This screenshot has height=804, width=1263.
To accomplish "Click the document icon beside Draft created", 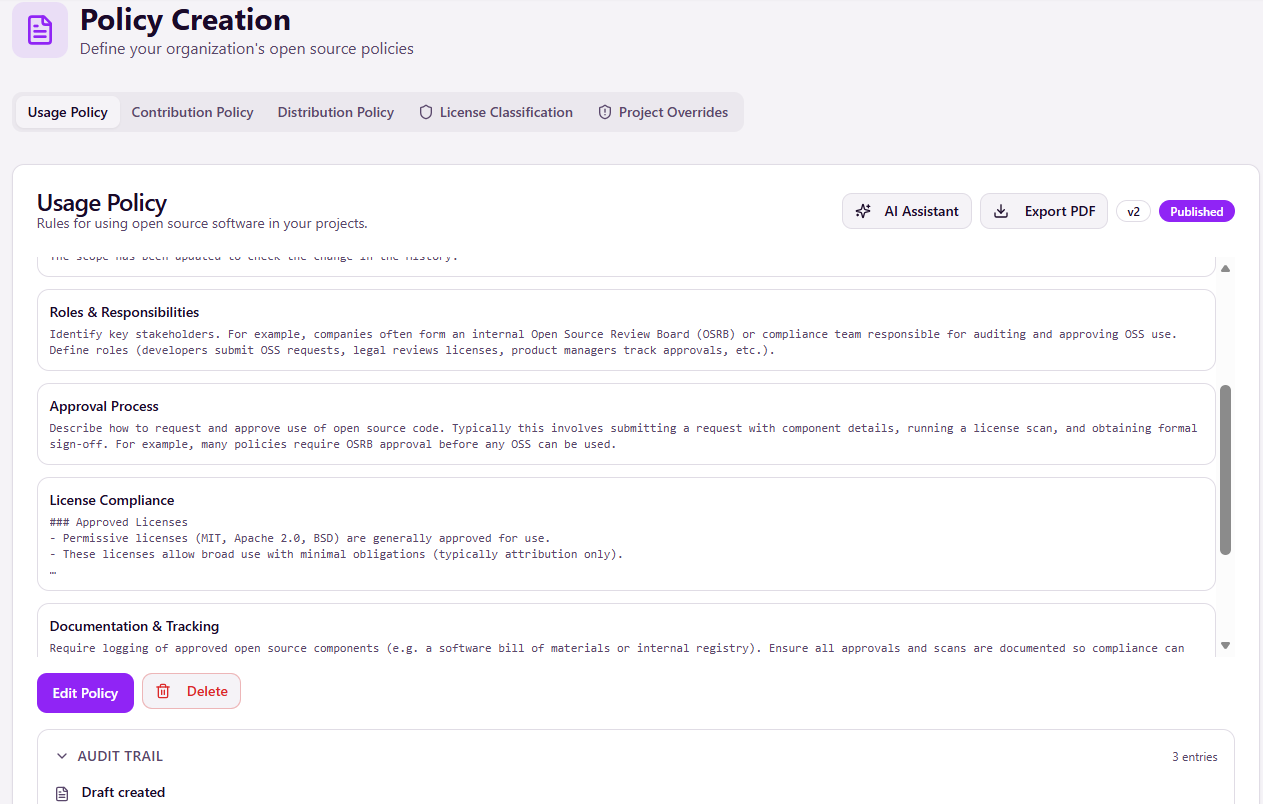I will click(x=62, y=793).
